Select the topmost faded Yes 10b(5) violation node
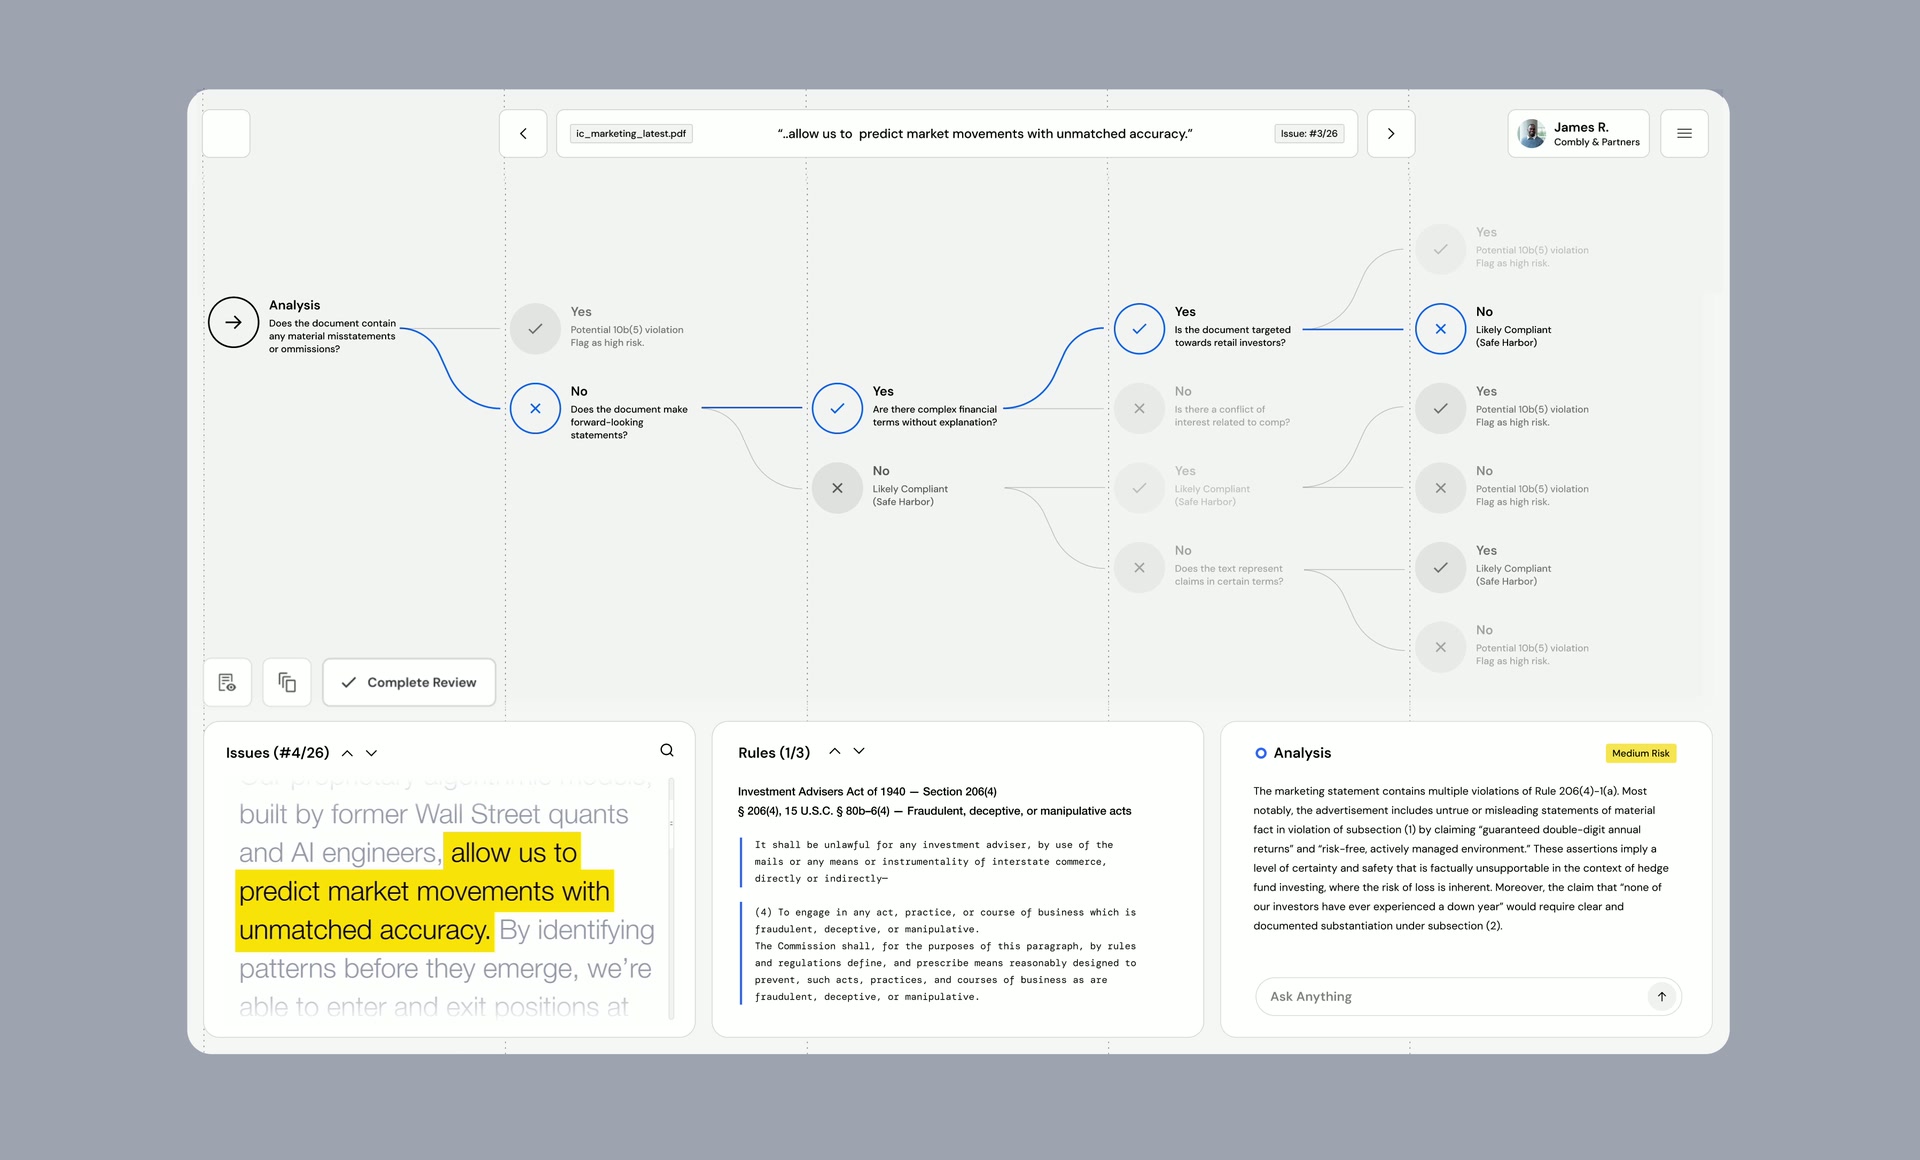This screenshot has height=1160, width=1920. [1440, 249]
